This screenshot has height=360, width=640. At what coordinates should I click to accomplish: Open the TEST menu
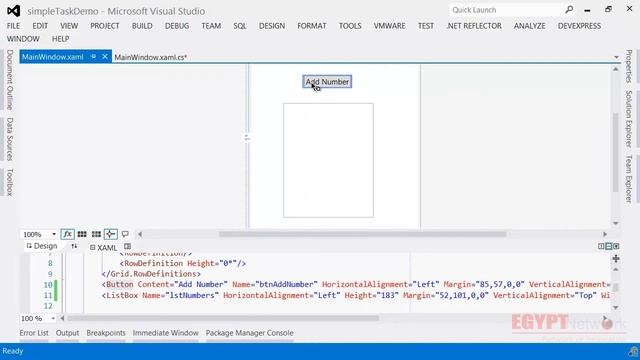[x=426, y=26]
